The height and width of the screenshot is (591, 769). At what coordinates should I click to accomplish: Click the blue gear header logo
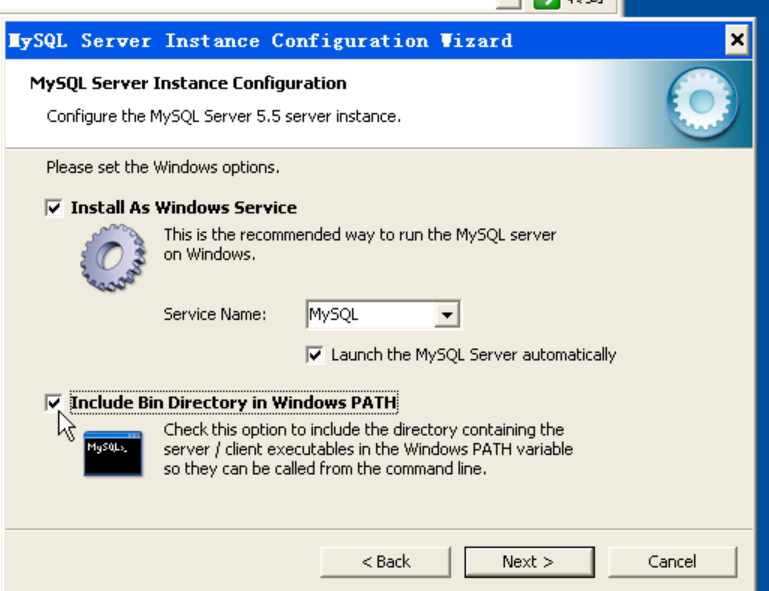pos(702,103)
